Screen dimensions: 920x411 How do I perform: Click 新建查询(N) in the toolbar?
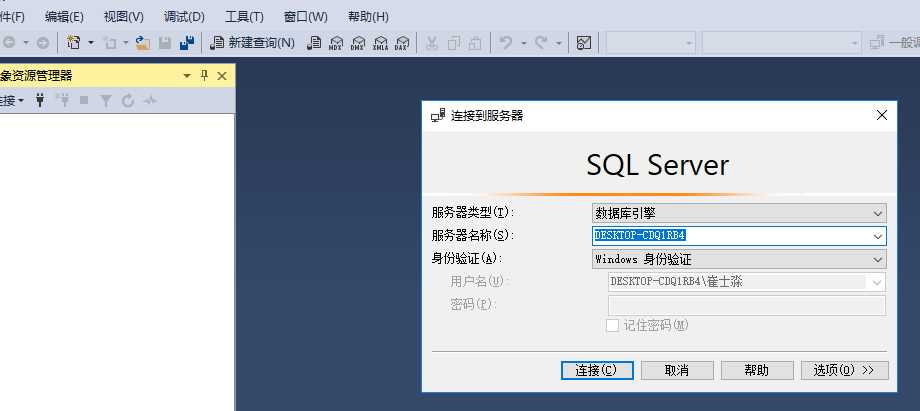252,43
